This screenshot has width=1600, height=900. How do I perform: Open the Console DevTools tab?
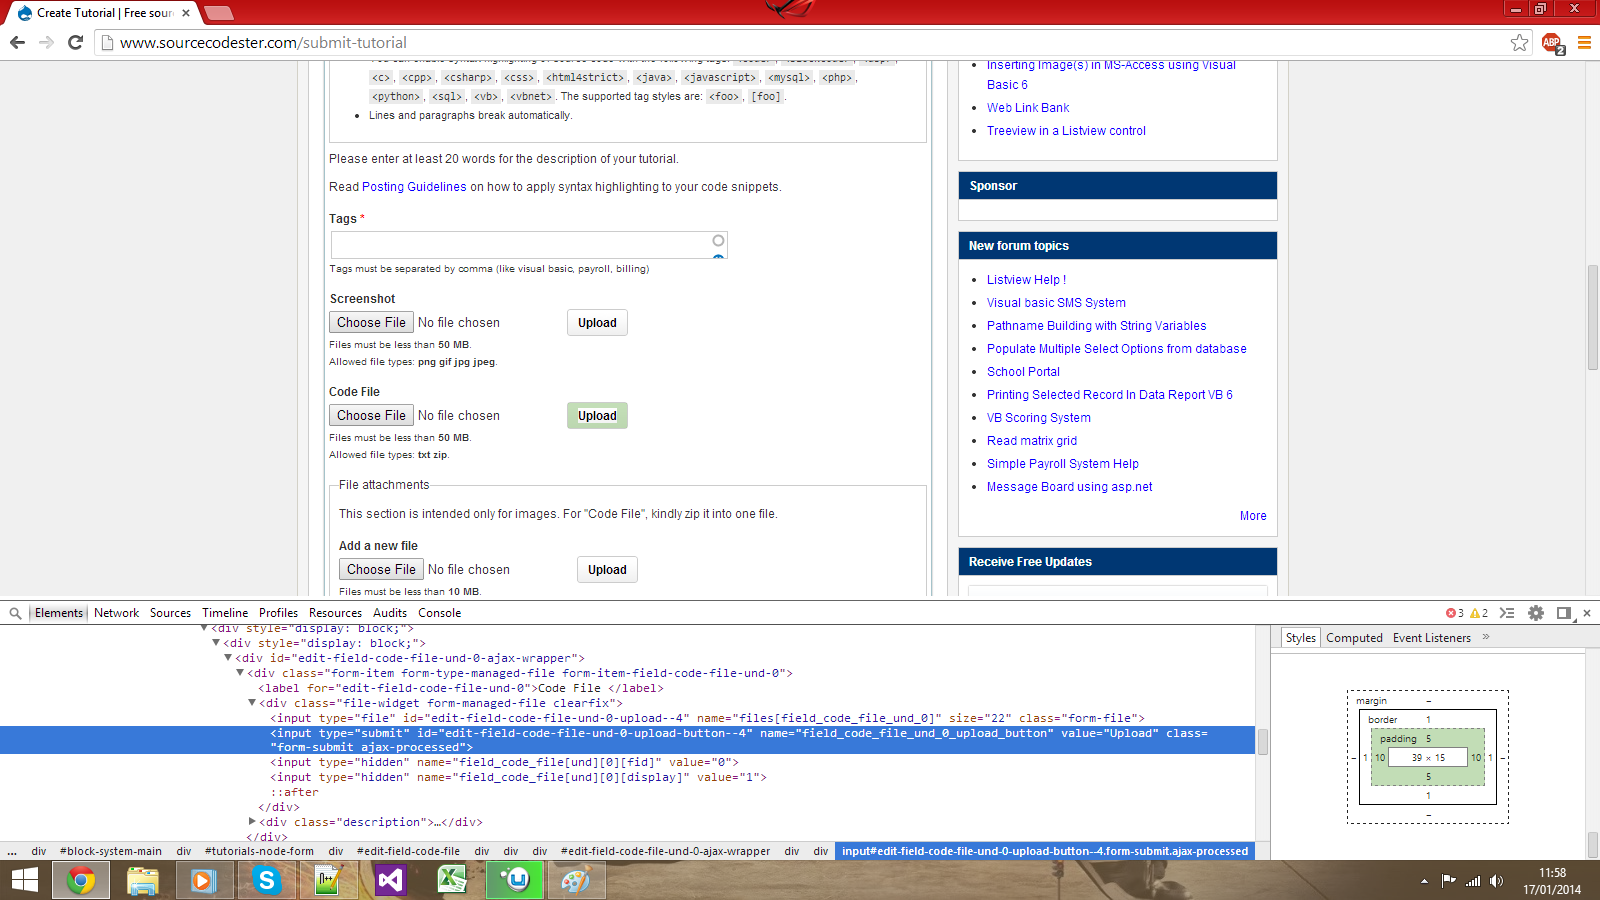[440, 613]
